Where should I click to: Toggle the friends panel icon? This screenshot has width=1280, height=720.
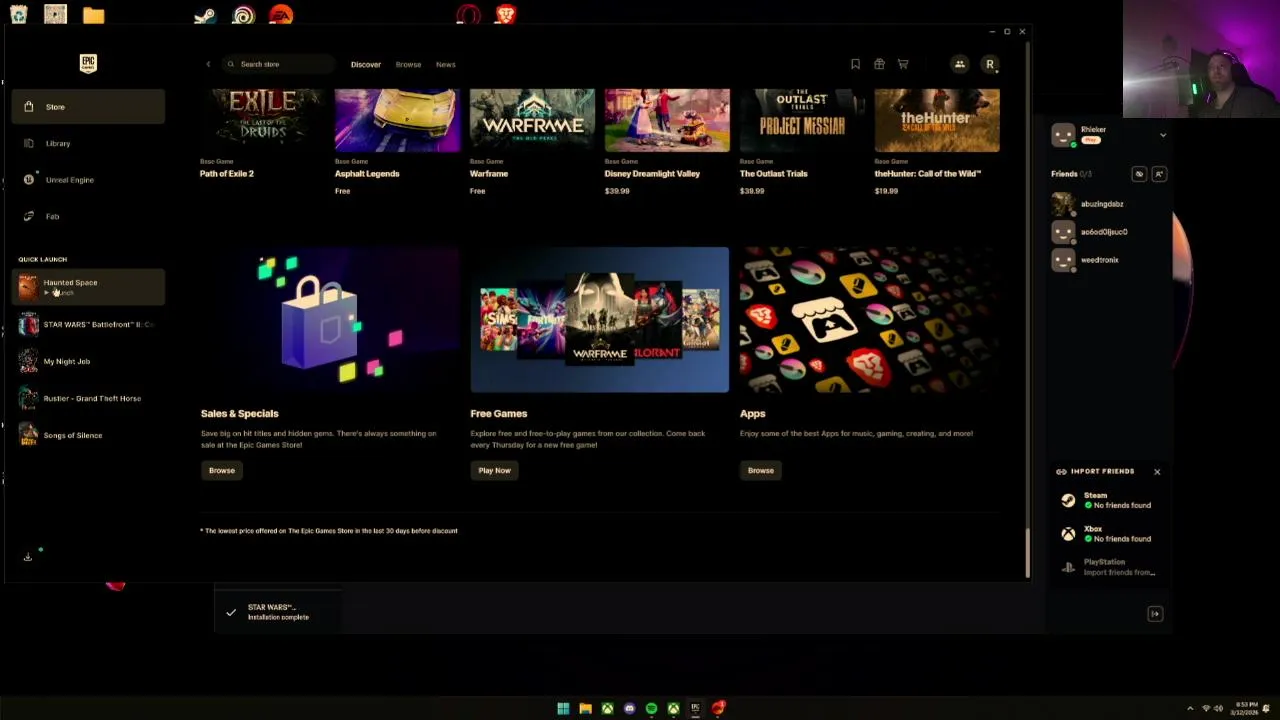point(960,64)
